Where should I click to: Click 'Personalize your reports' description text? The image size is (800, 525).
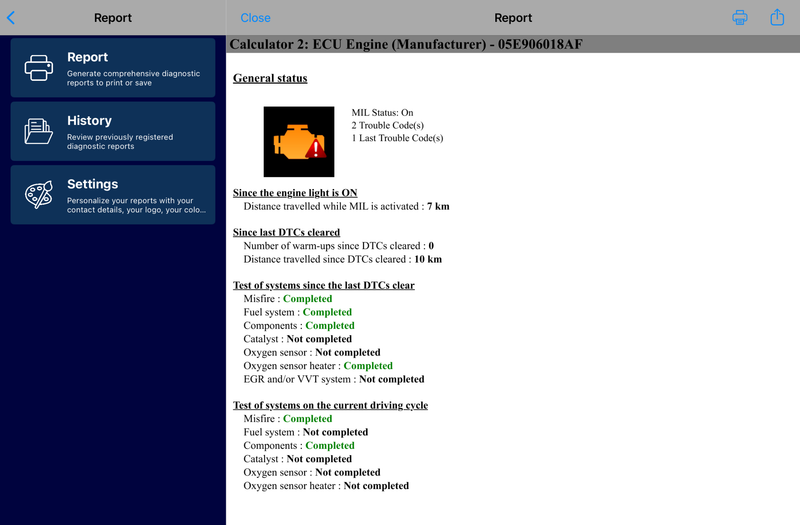tap(136, 205)
